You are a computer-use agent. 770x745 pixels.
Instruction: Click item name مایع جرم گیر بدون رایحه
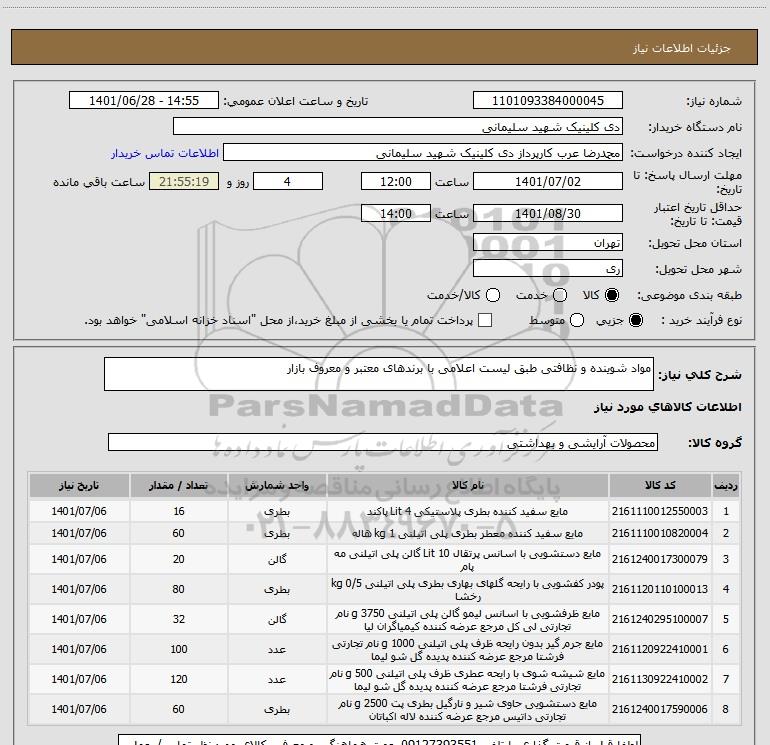[468, 650]
